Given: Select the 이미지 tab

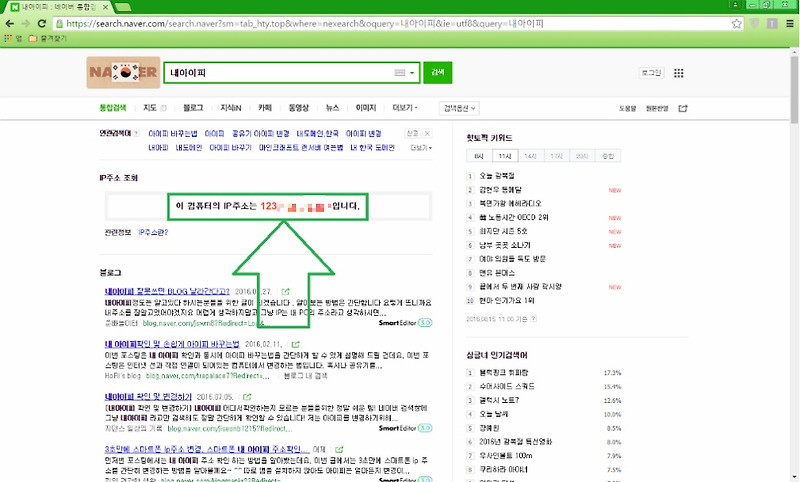Looking at the screenshot, I should [366, 108].
